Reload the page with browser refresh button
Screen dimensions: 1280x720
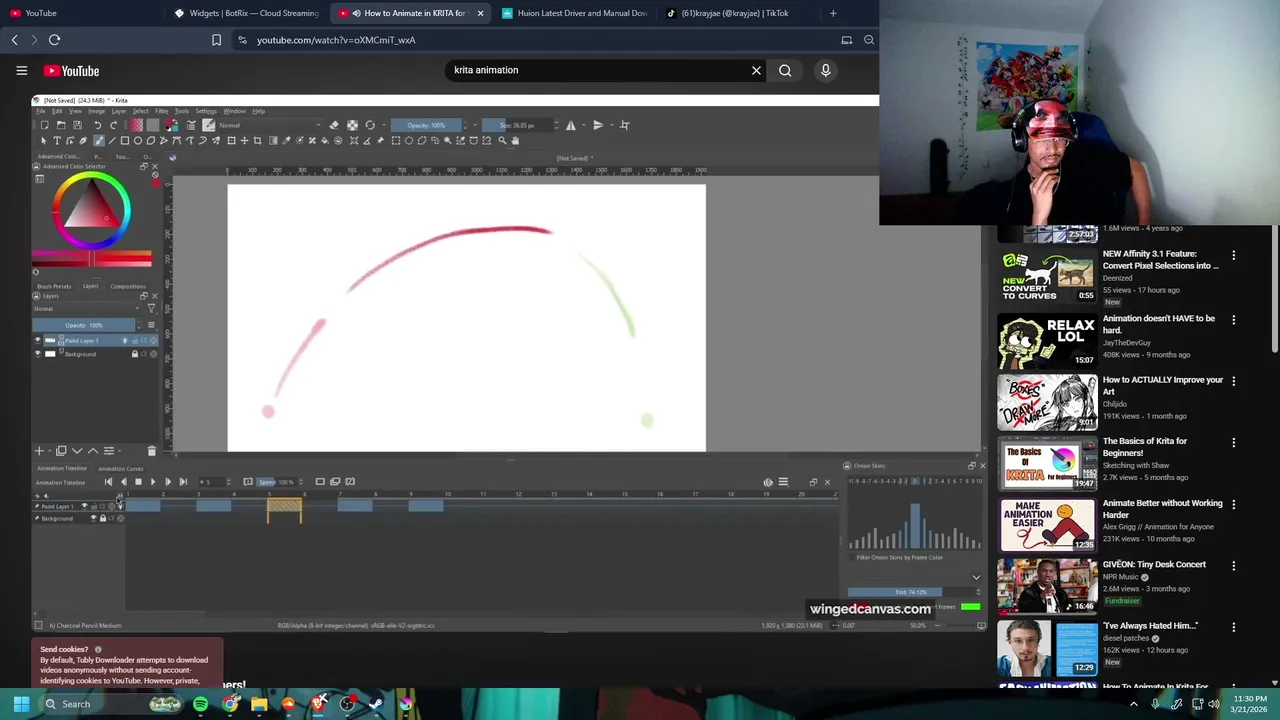(x=54, y=40)
